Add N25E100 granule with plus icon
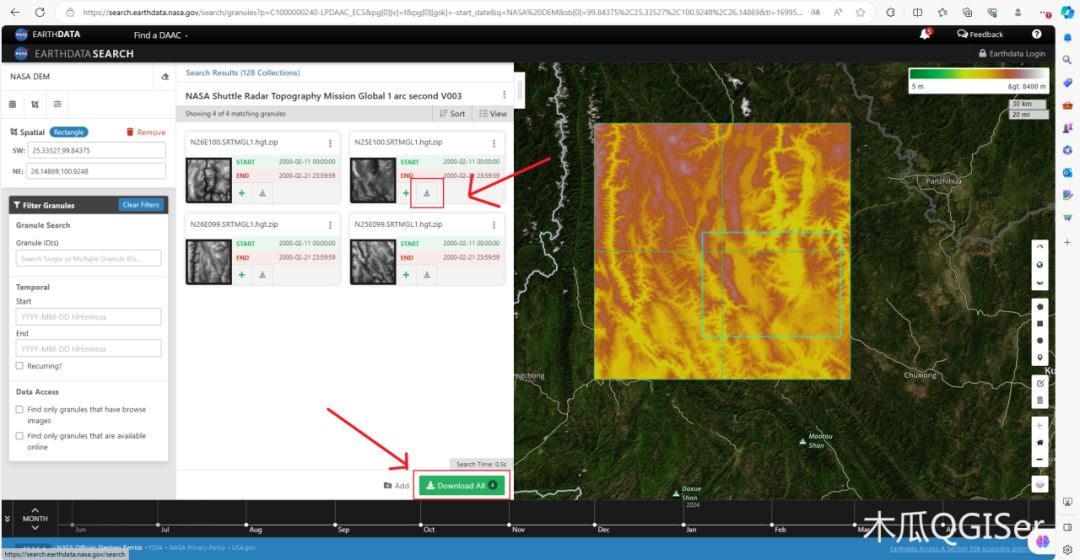Viewport: 1080px width, 560px height. point(406,194)
